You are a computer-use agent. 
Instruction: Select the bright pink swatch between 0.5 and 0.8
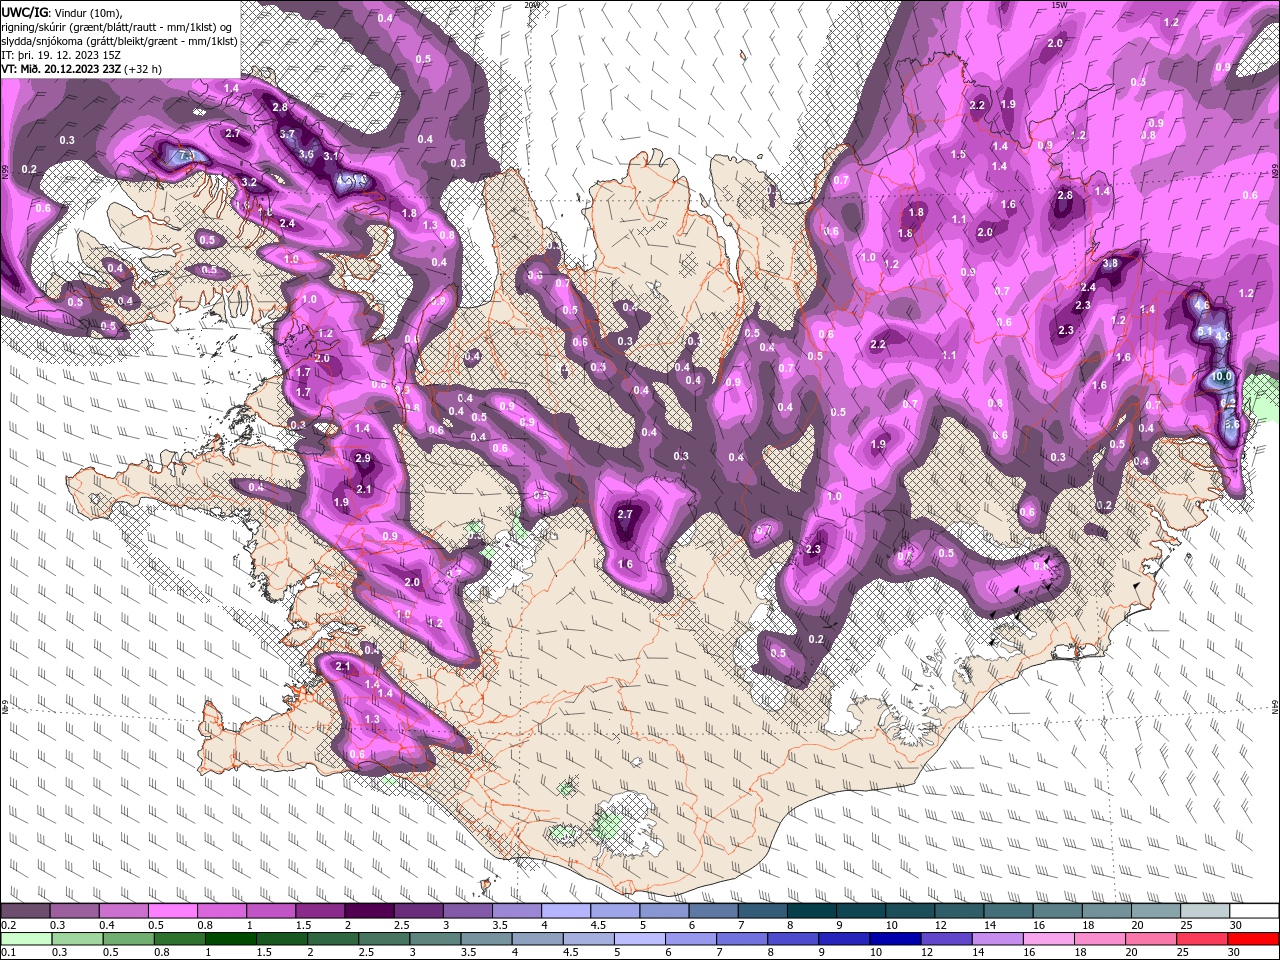pyautogui.click(x=173, y=911)
